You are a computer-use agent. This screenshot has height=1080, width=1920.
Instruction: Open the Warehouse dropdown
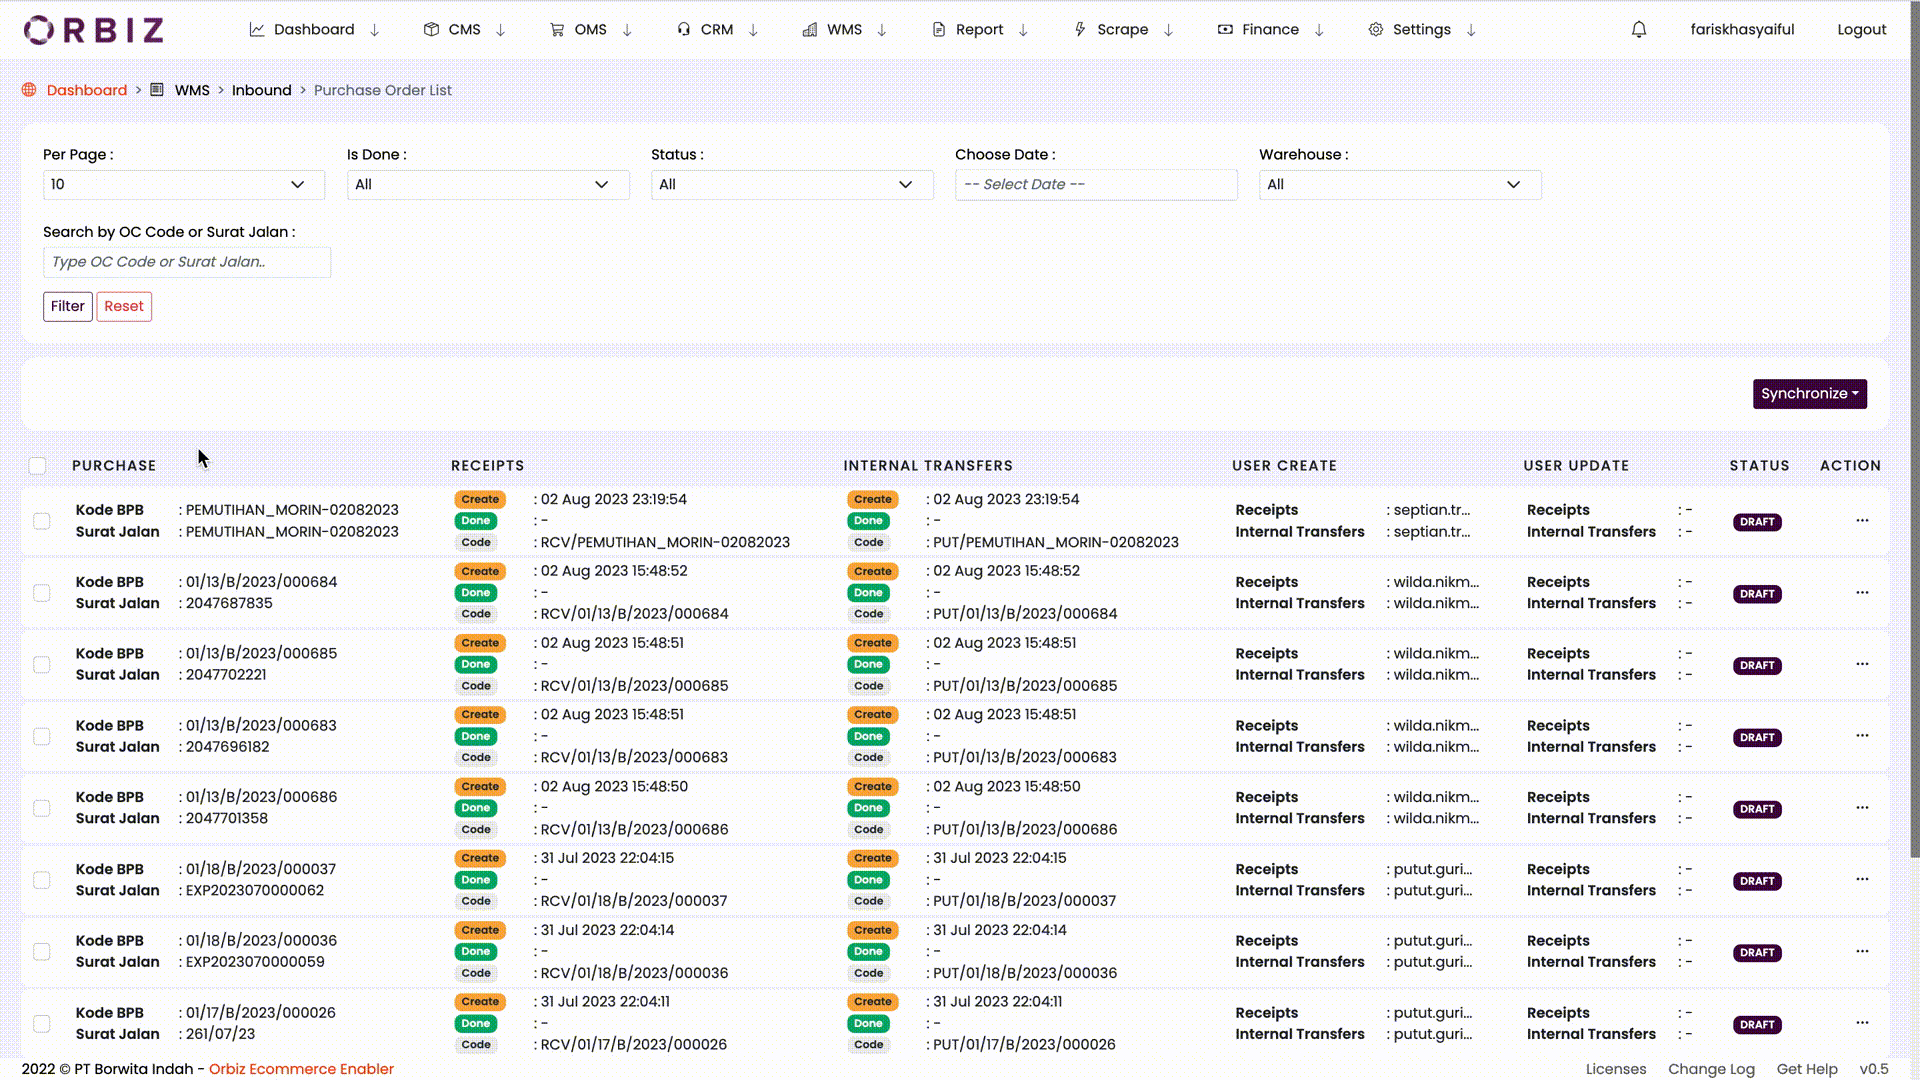click(1400, 185)
